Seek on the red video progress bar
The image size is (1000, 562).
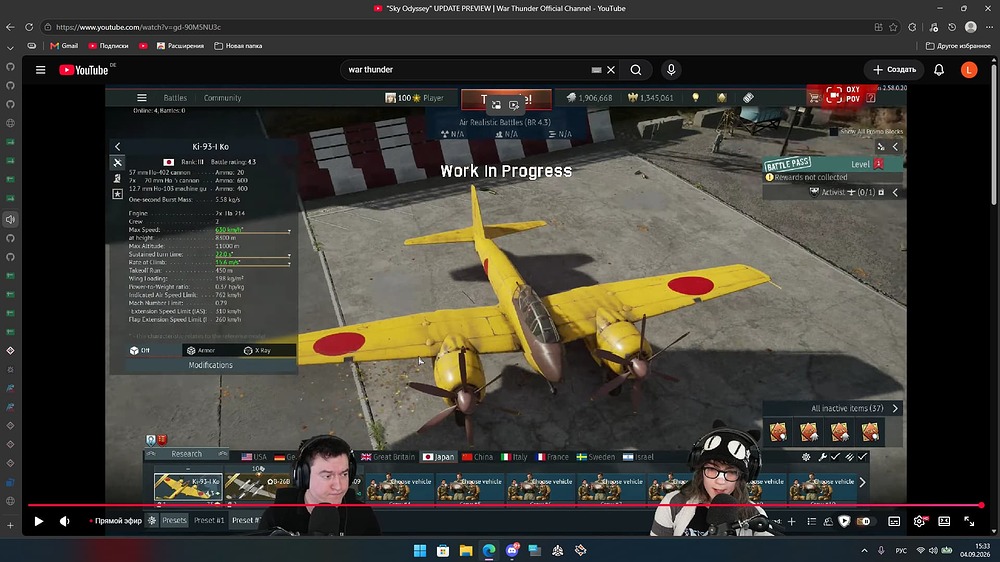(504, 505)
